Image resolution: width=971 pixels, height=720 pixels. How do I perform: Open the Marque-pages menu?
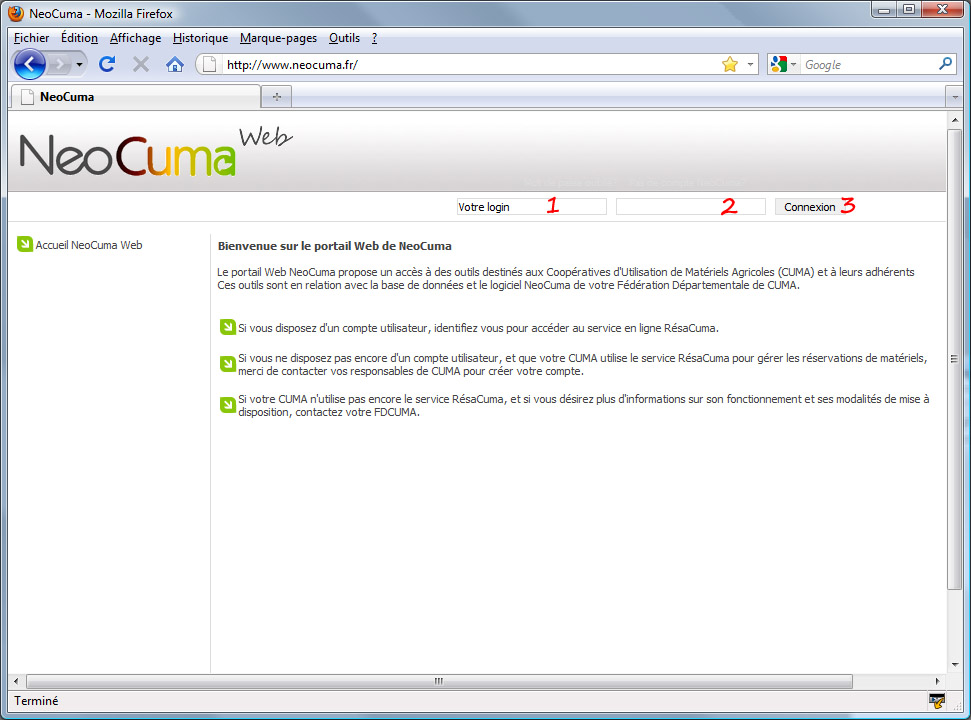279,38
